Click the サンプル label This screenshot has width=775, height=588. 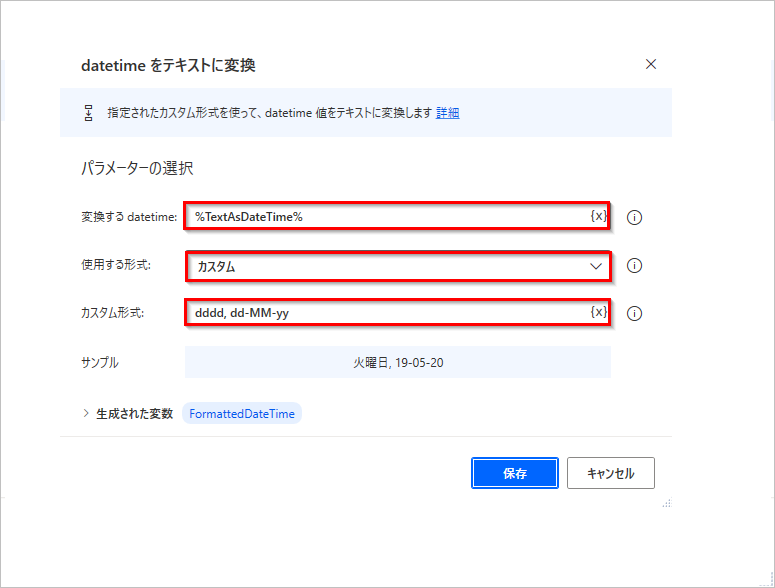click(99, 363)
